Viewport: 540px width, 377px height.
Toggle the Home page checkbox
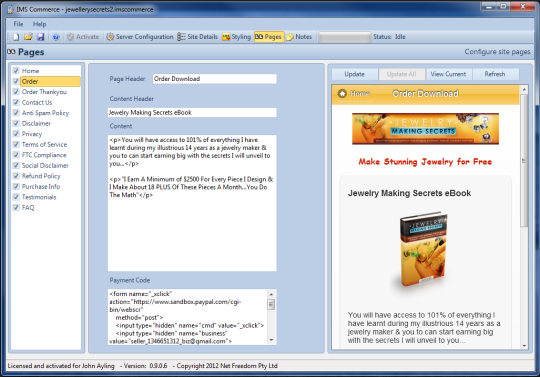16,71
